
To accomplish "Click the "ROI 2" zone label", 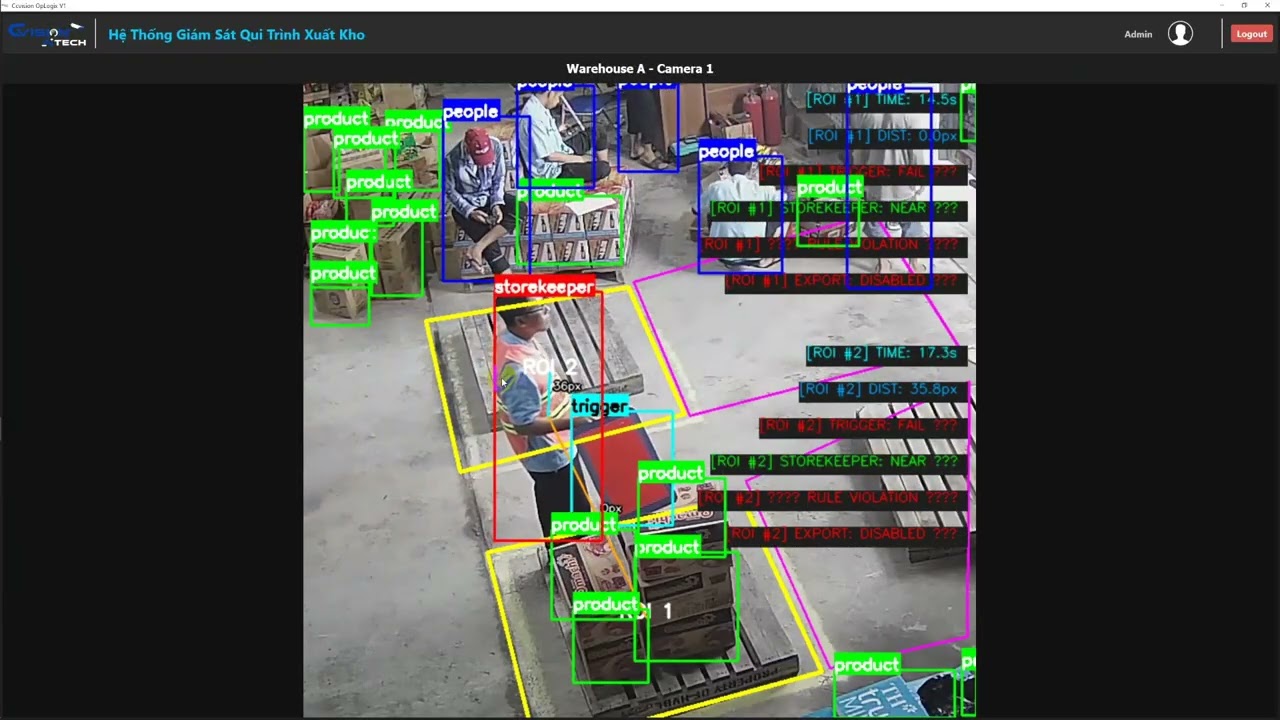I will pos(549,368).
